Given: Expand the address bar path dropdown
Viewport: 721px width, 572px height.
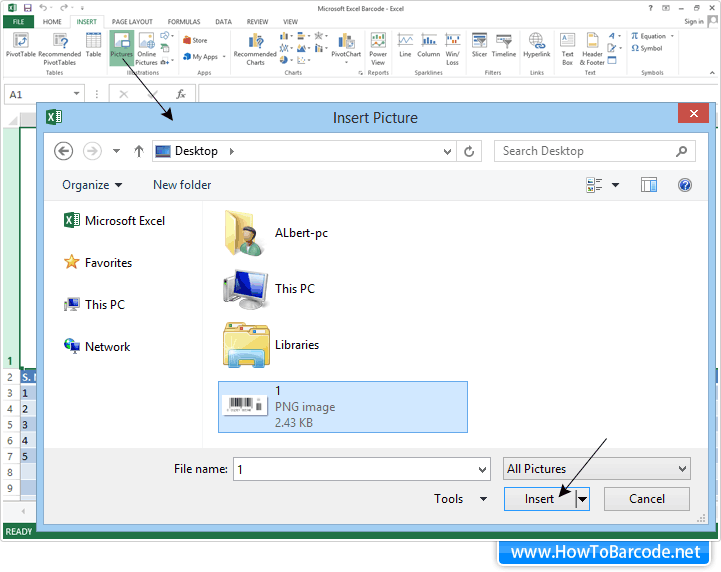Looking at the screenshot, I should [446, 151].
